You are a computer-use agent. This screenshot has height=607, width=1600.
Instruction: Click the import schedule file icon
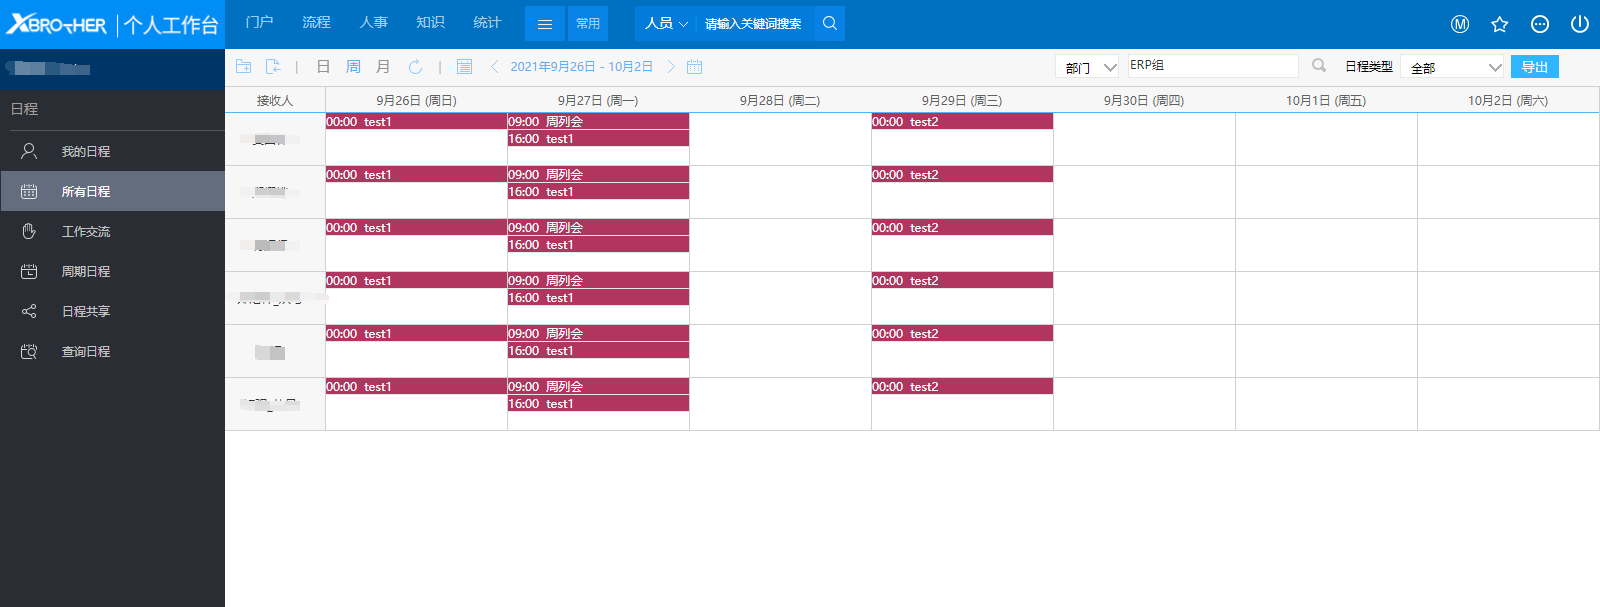[273, 67]
